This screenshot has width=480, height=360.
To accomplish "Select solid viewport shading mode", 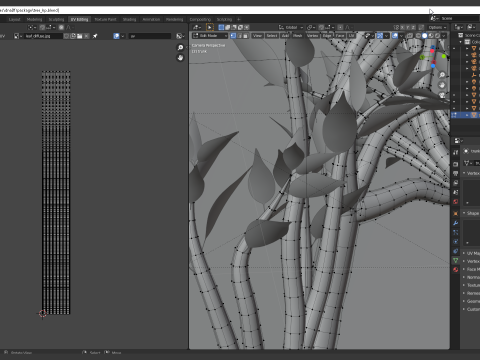I will click(x=424, y=36).
